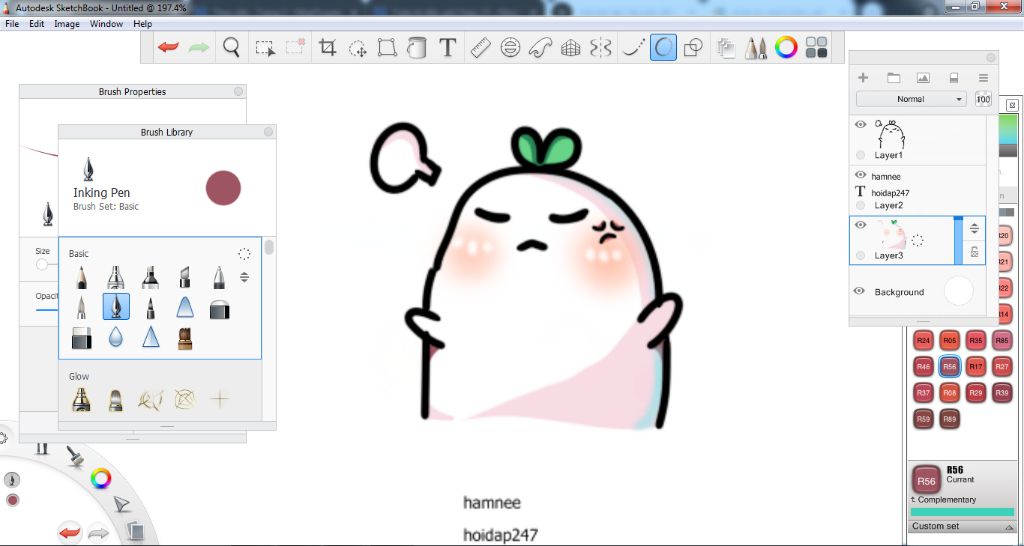
Task: Open the Perspective Guides tool
Action: (571, 48)
